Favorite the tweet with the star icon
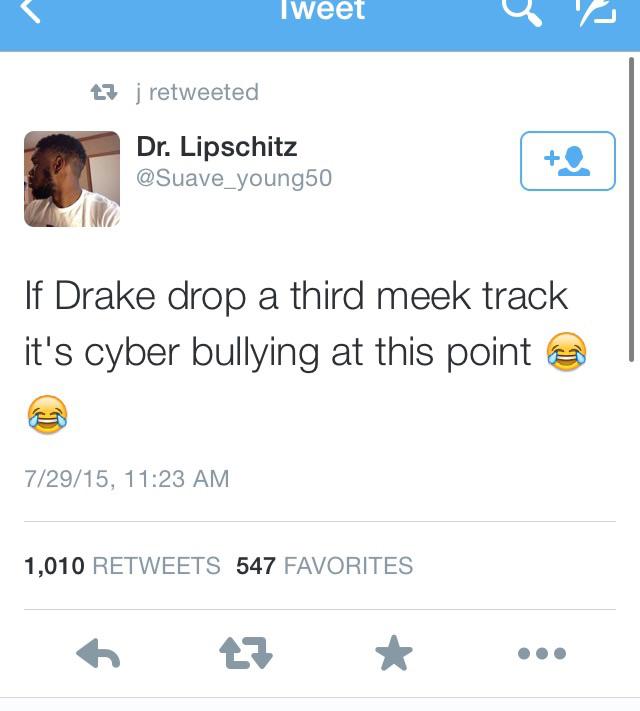Viewport: 640px width, 711px height. (x=394, y=653)
